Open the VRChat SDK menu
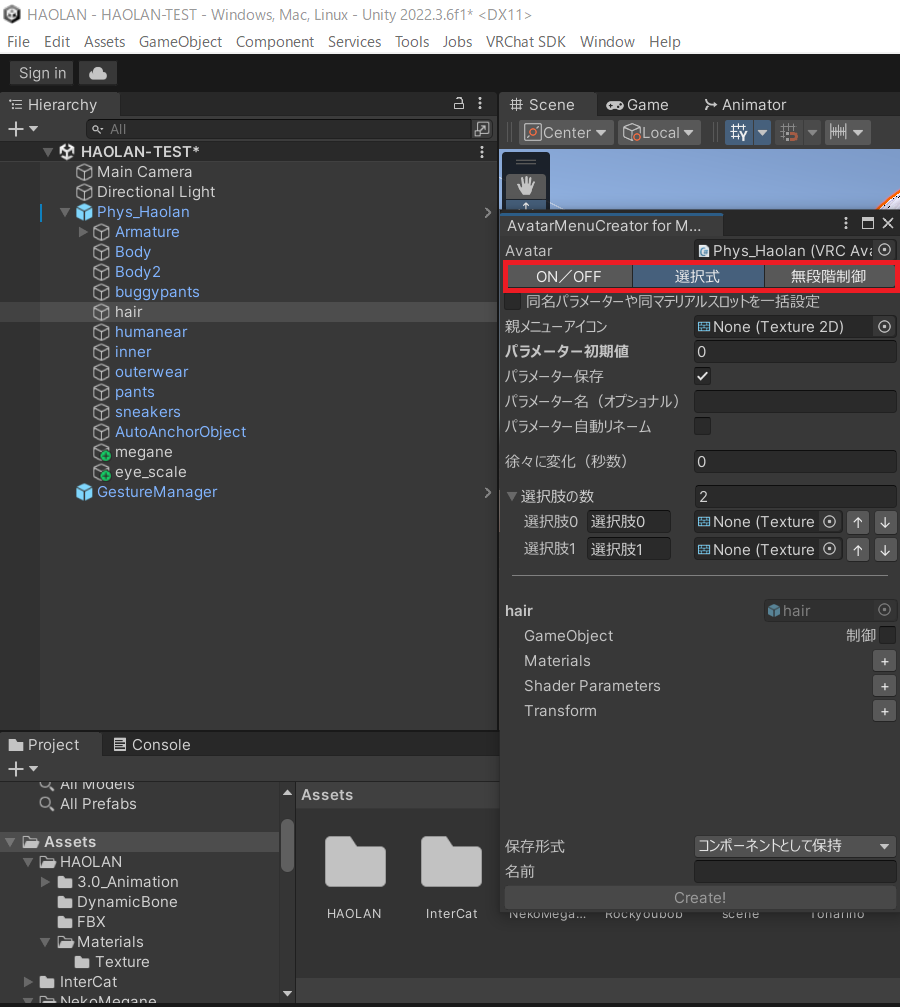 pyautogui.click(x=525, y=42)
